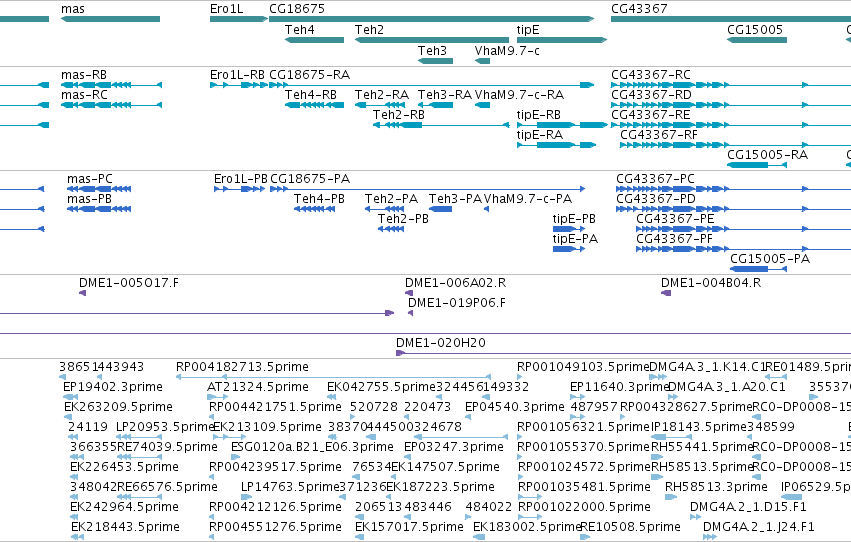The width and height of the screenshot is (851, 542).
Task: Select the CG15005-RA transcript label
Action: point(767,155)
